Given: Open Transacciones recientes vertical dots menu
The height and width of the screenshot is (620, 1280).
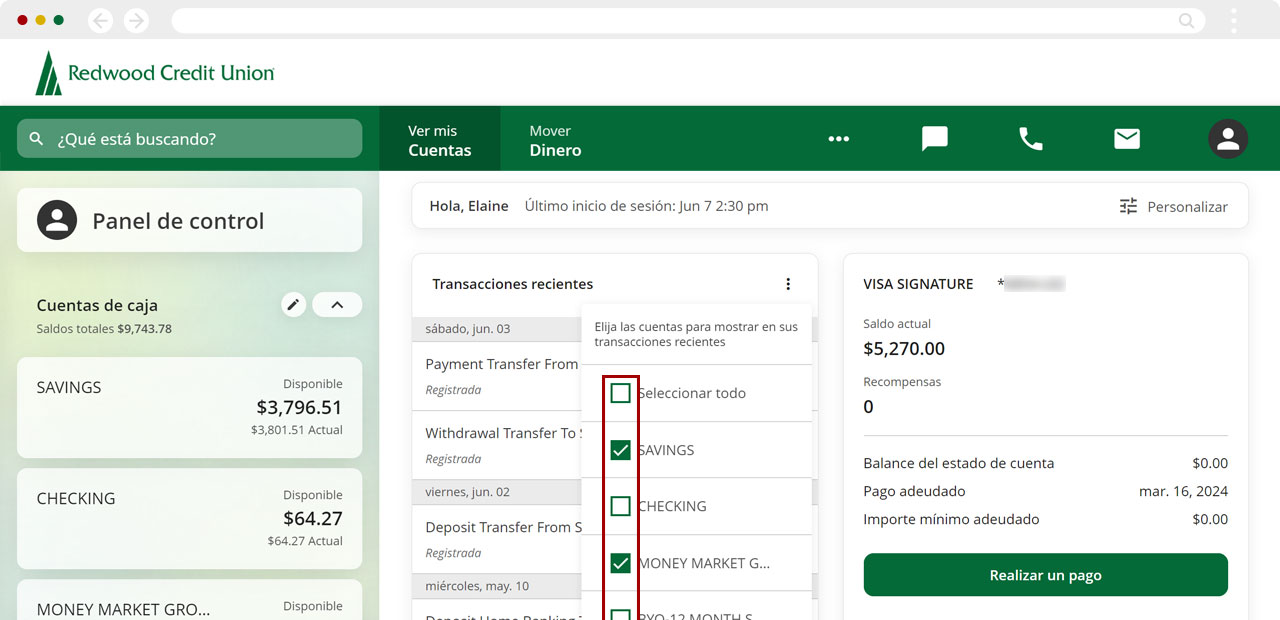Looking at the screenshot, I should click(x=788, y=284).
